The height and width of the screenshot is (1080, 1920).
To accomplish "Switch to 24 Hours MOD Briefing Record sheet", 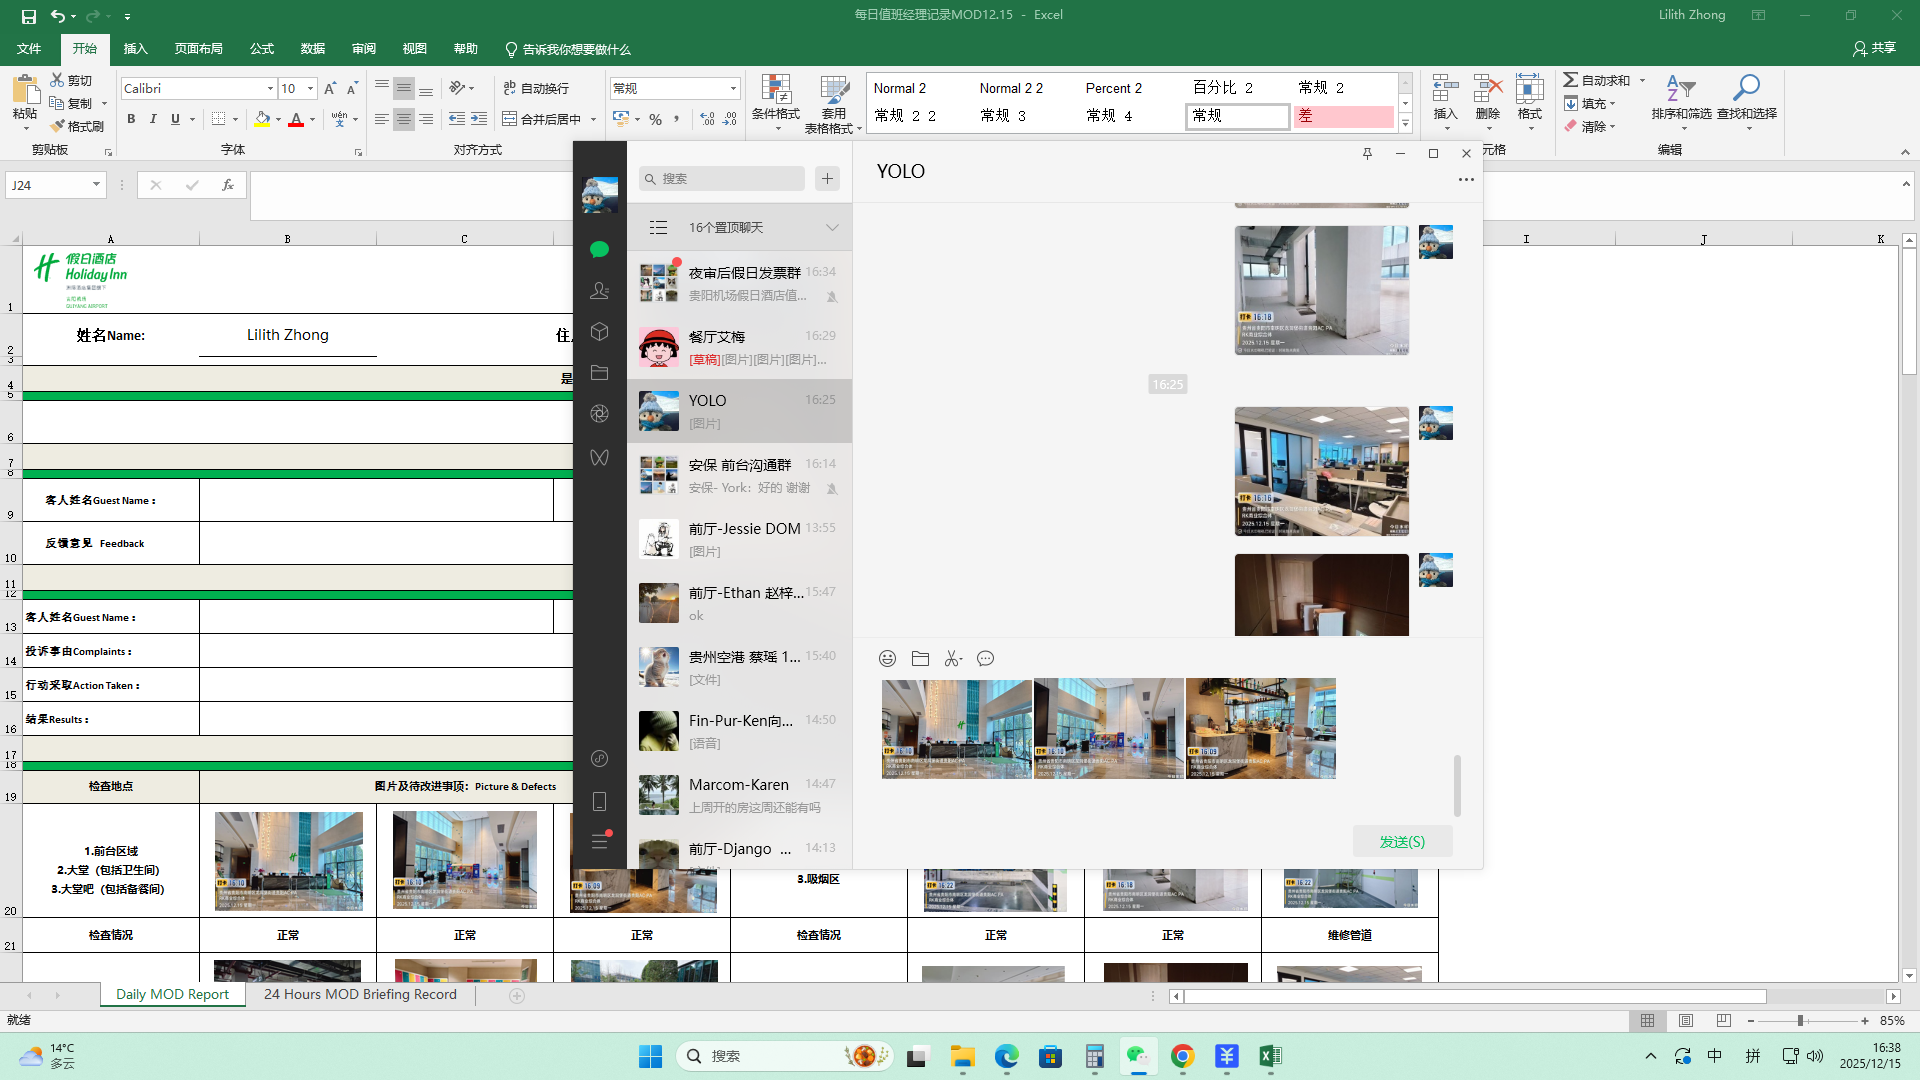I will (x=360, y=994).
